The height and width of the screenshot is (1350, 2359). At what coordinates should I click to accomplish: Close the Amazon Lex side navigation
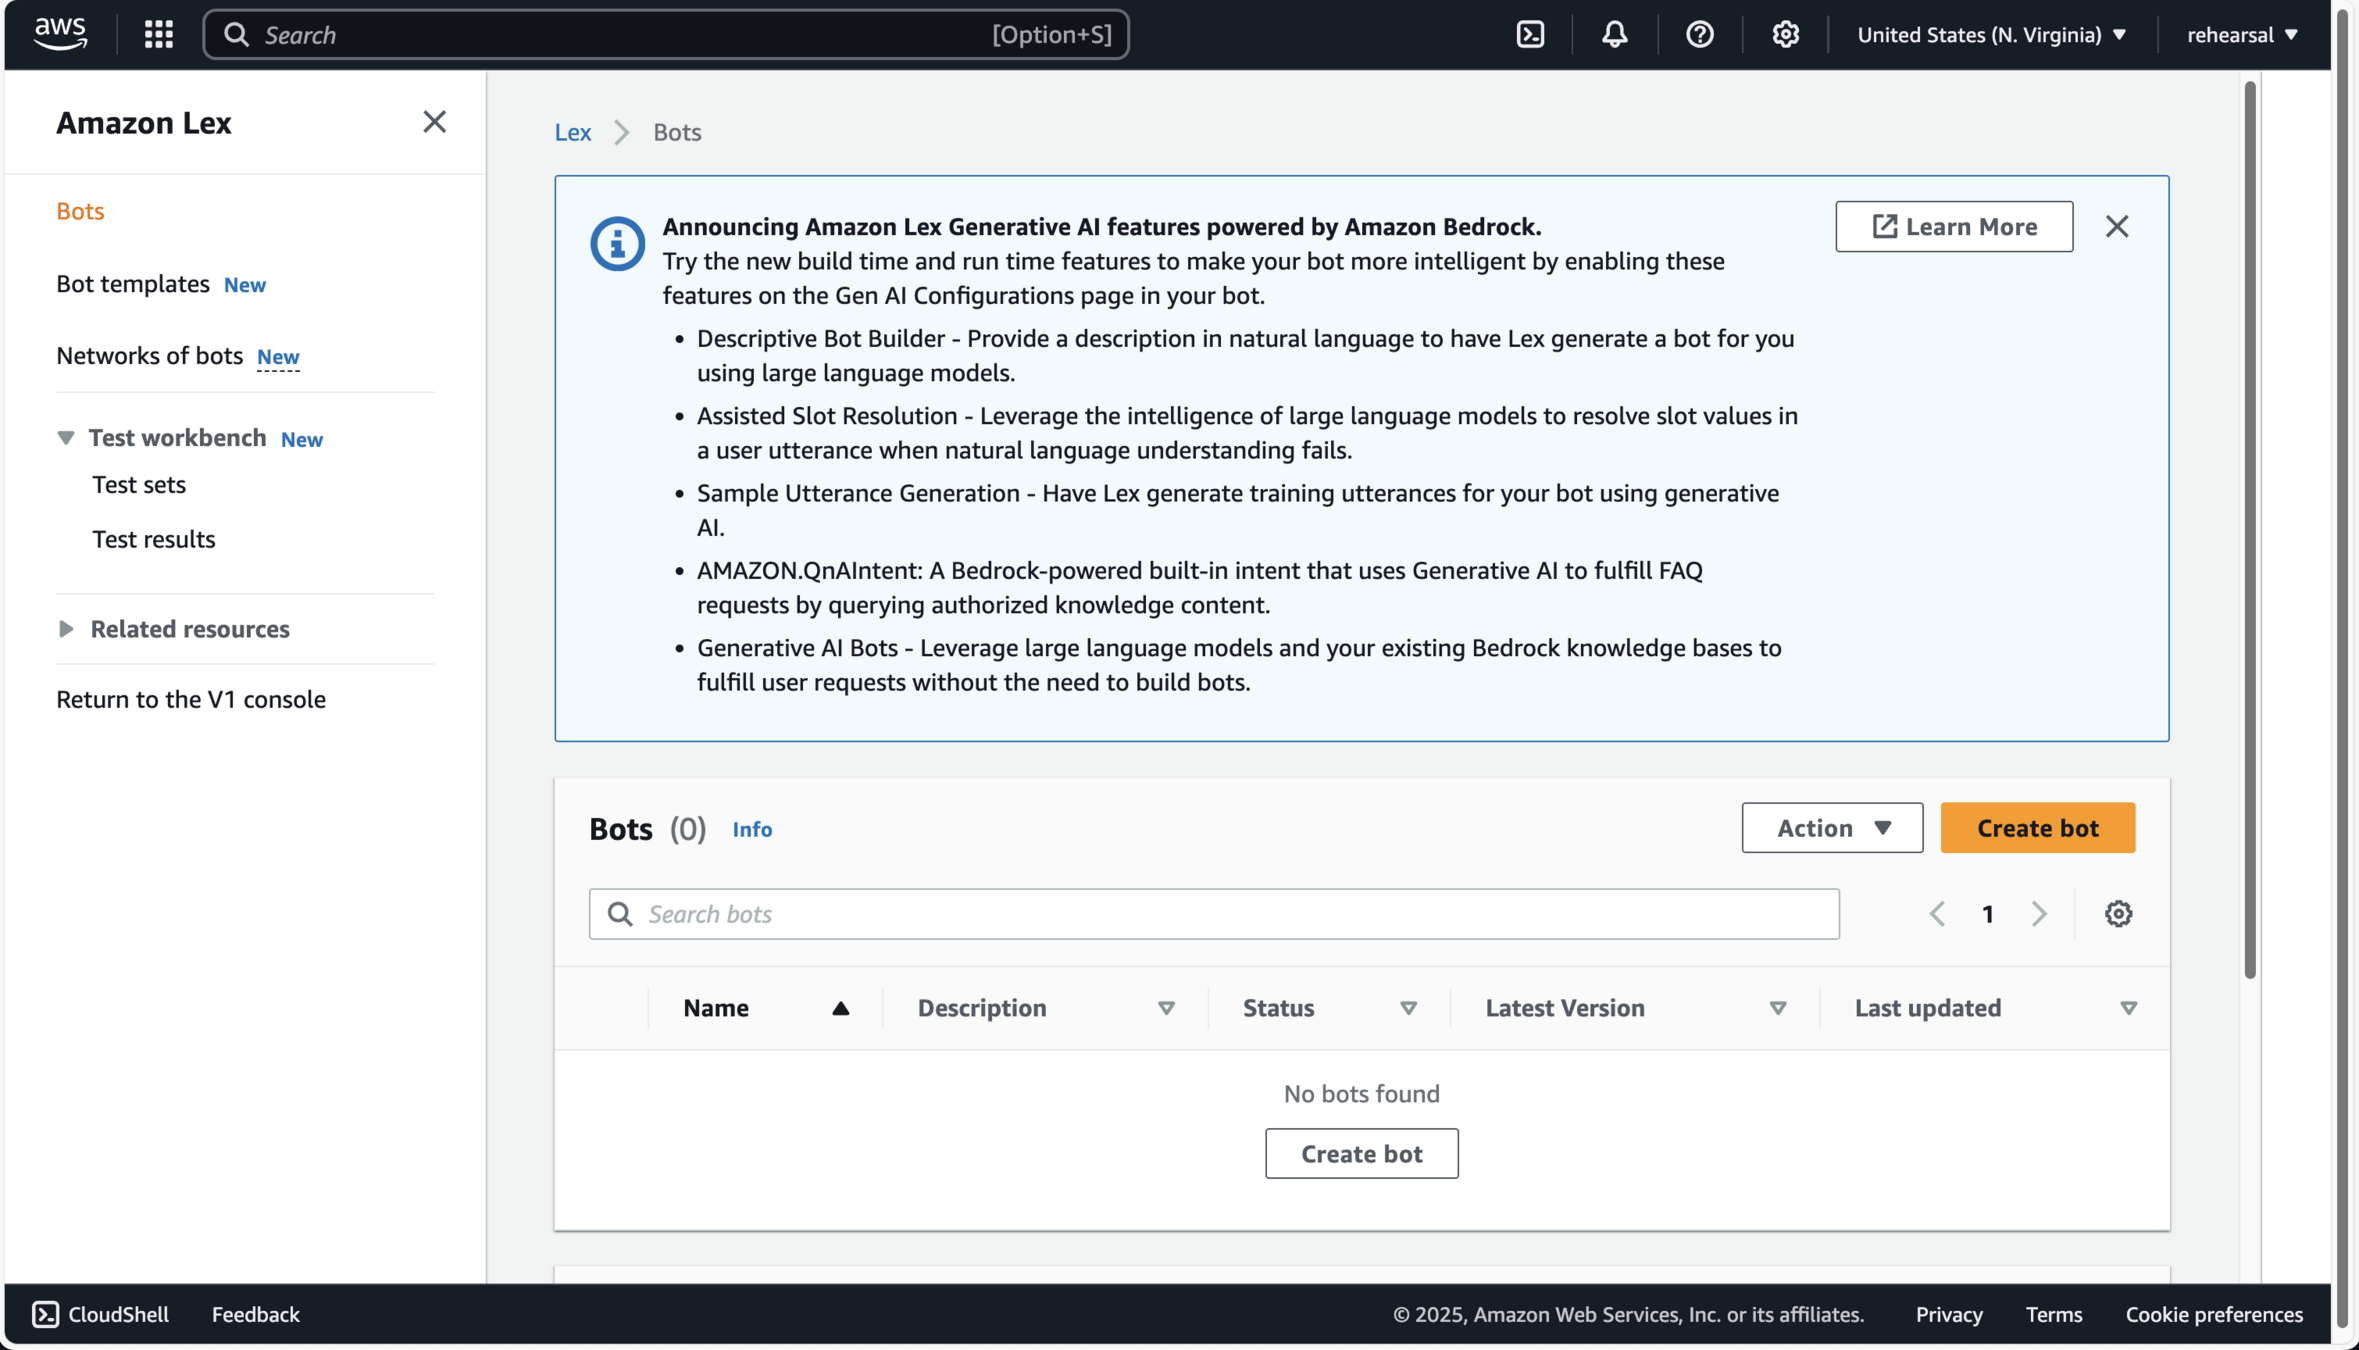pyautogui.click(x=434, y=122)
